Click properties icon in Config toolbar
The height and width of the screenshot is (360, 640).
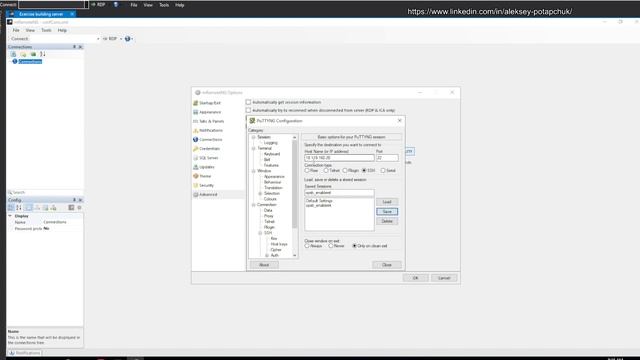29,208
